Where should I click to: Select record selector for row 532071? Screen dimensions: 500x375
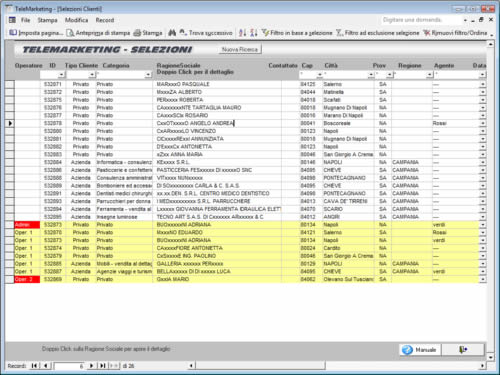(x=10, y=84)
